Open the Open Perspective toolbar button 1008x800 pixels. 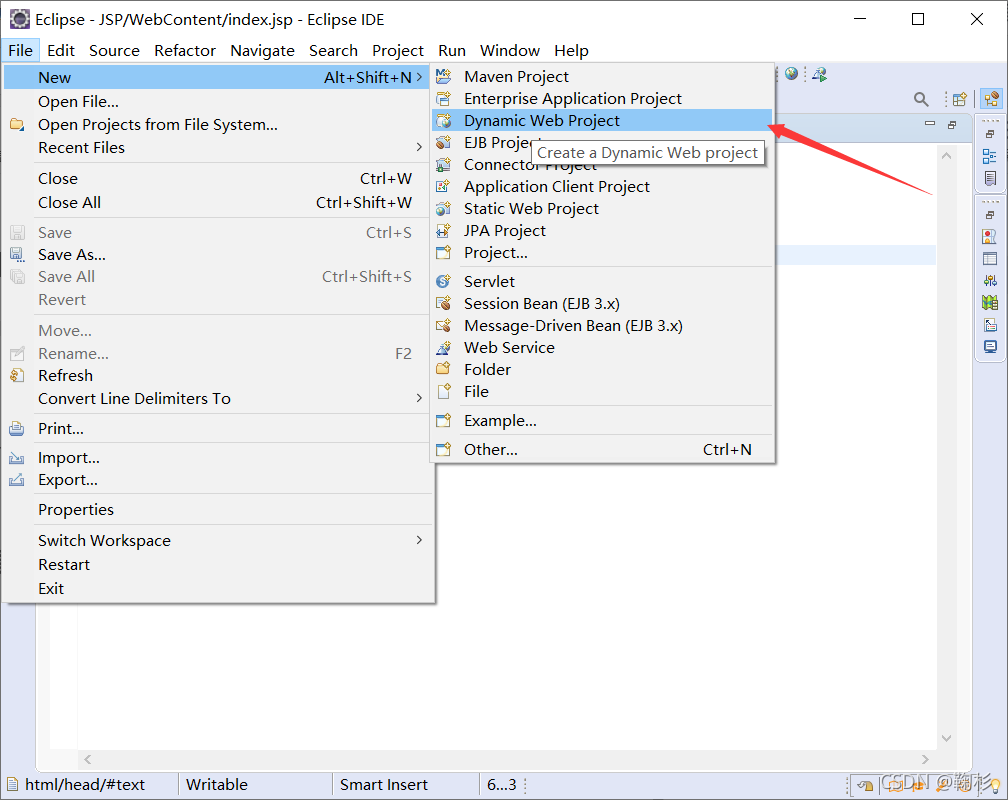pyautogui.click(x=960, y=99)
